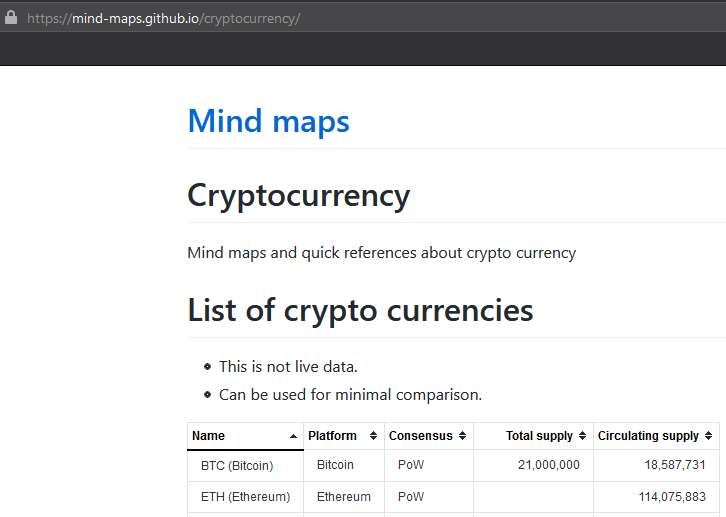The image size is (726, 517).
Task: Sort the table by the Consensus column
Action: 429,436
